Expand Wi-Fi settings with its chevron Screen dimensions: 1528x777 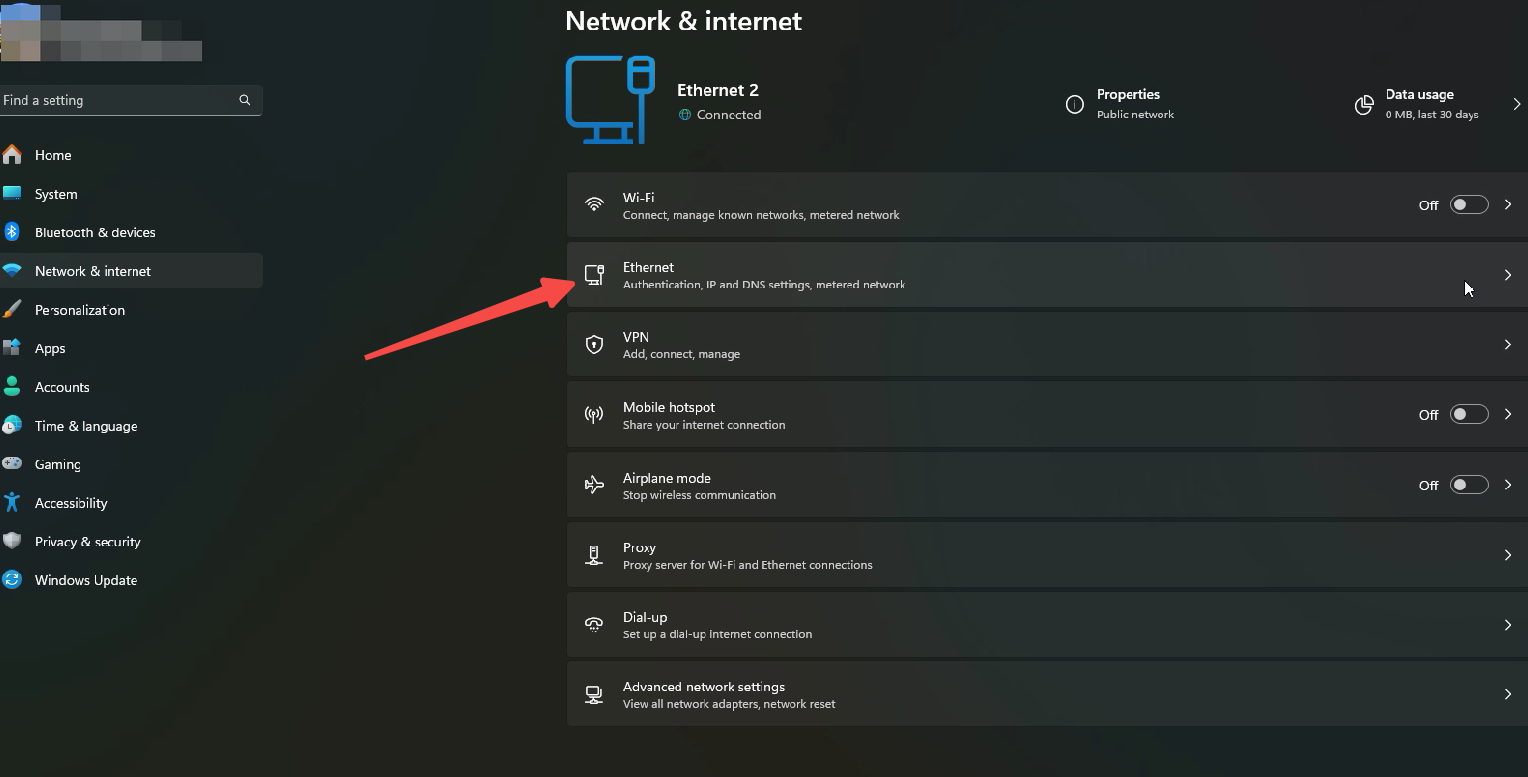1508,205
